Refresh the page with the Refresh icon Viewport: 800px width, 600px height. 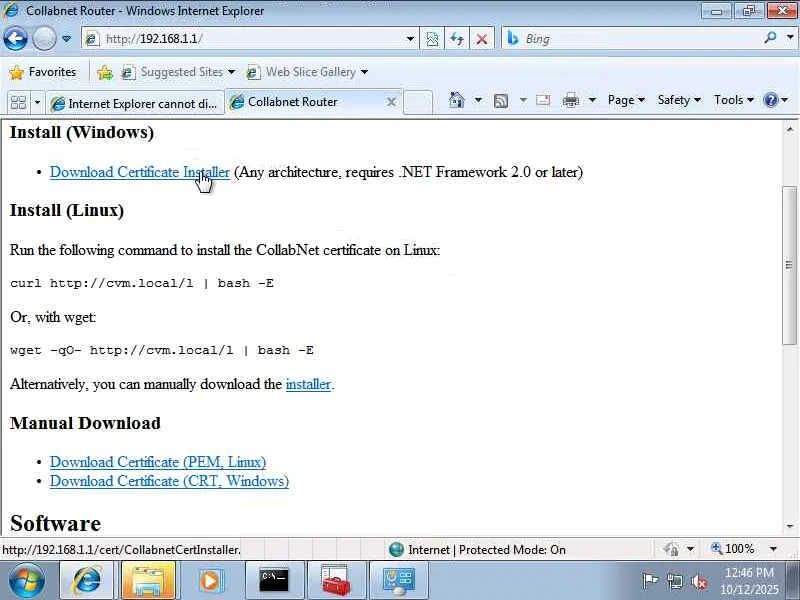click(x=457, y=39)
